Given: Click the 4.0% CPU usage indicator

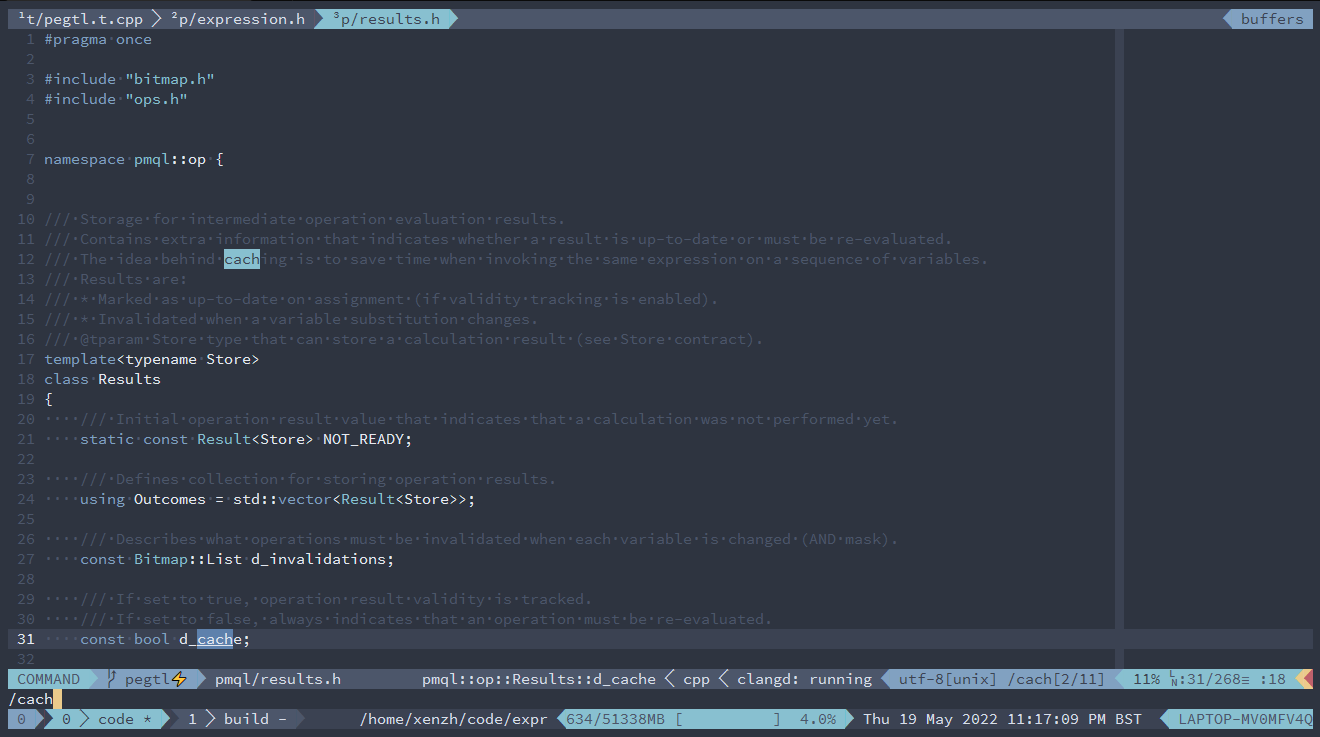Looking at the screenshot, I should [819, 719].
